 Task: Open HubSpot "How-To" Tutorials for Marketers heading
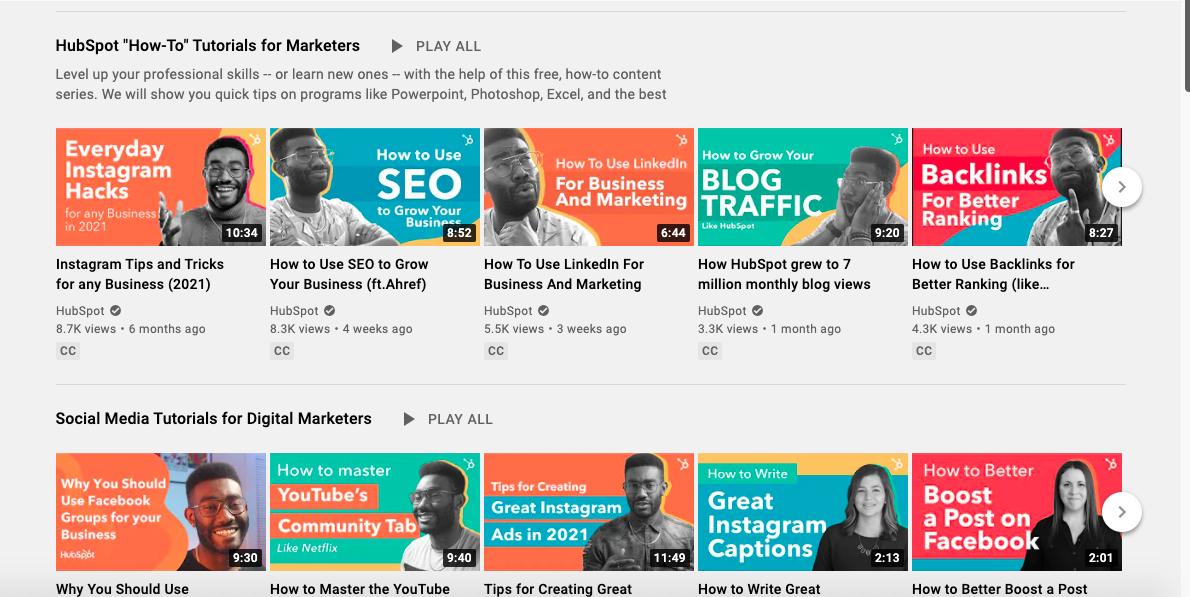(208, 46)
